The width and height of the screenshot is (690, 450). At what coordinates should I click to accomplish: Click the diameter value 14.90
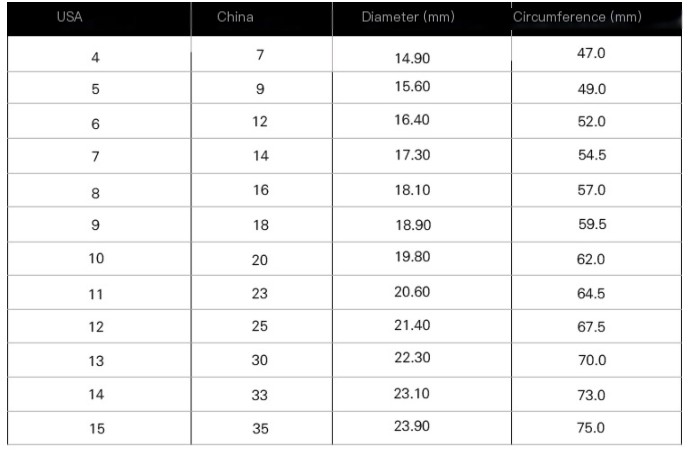pos(412,58)
